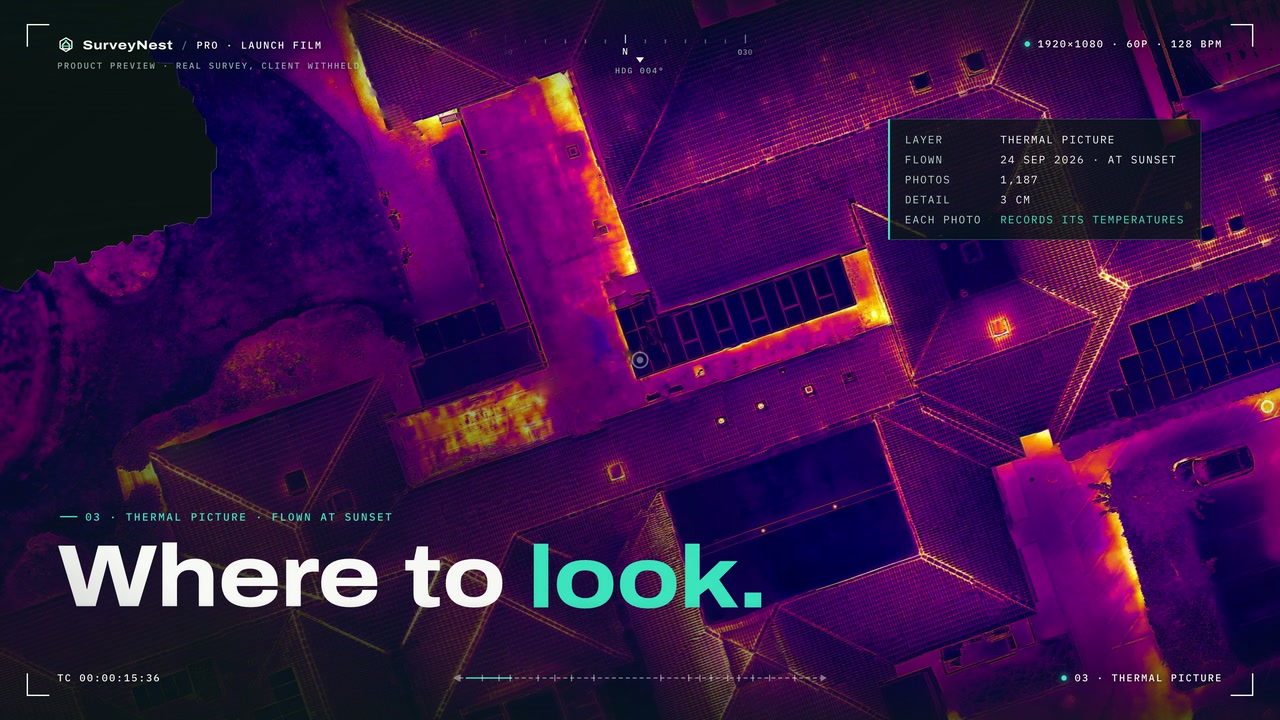Click the 03 · THERMAL PICTURE footer label
The width and height of the screenshot is (1280, 720).
pyautogui.click(x=1148, y=678)
